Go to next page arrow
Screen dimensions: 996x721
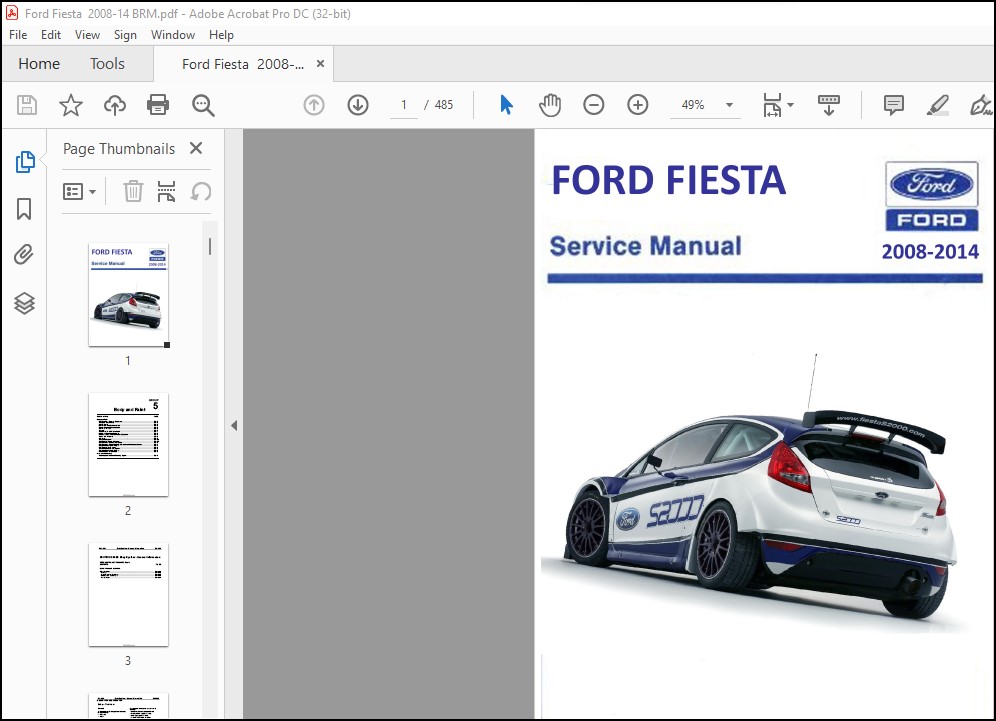(358, 105)
